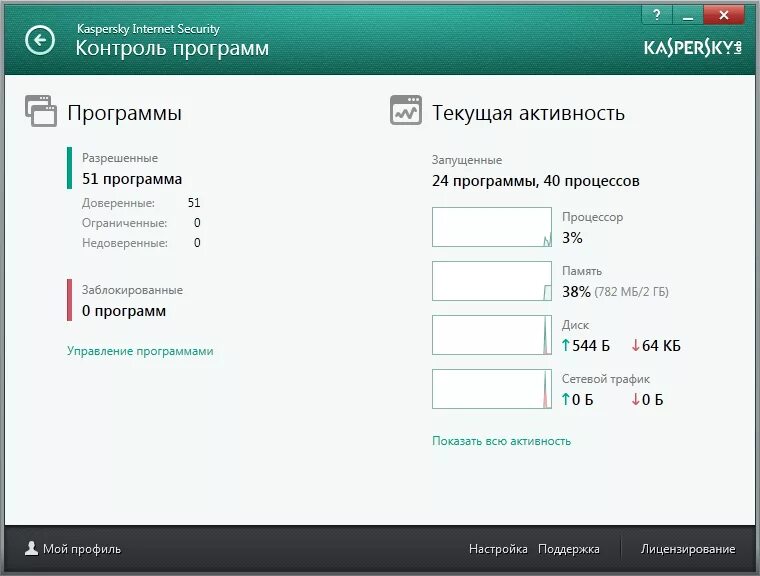Click the Сетевой трафик label
Viewport: 760px width, 576px height.
[x=605, y=379]
